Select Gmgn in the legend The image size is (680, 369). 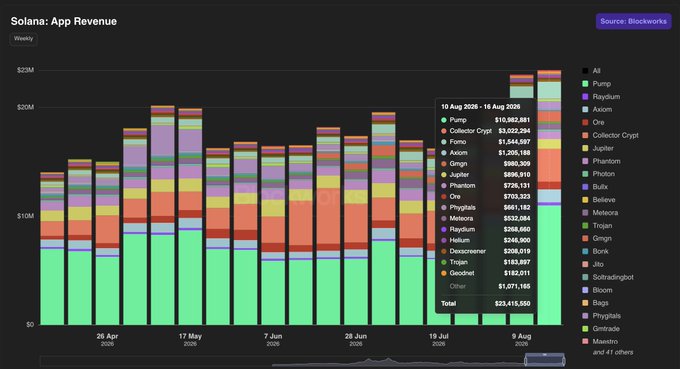(x=597, y=238)
